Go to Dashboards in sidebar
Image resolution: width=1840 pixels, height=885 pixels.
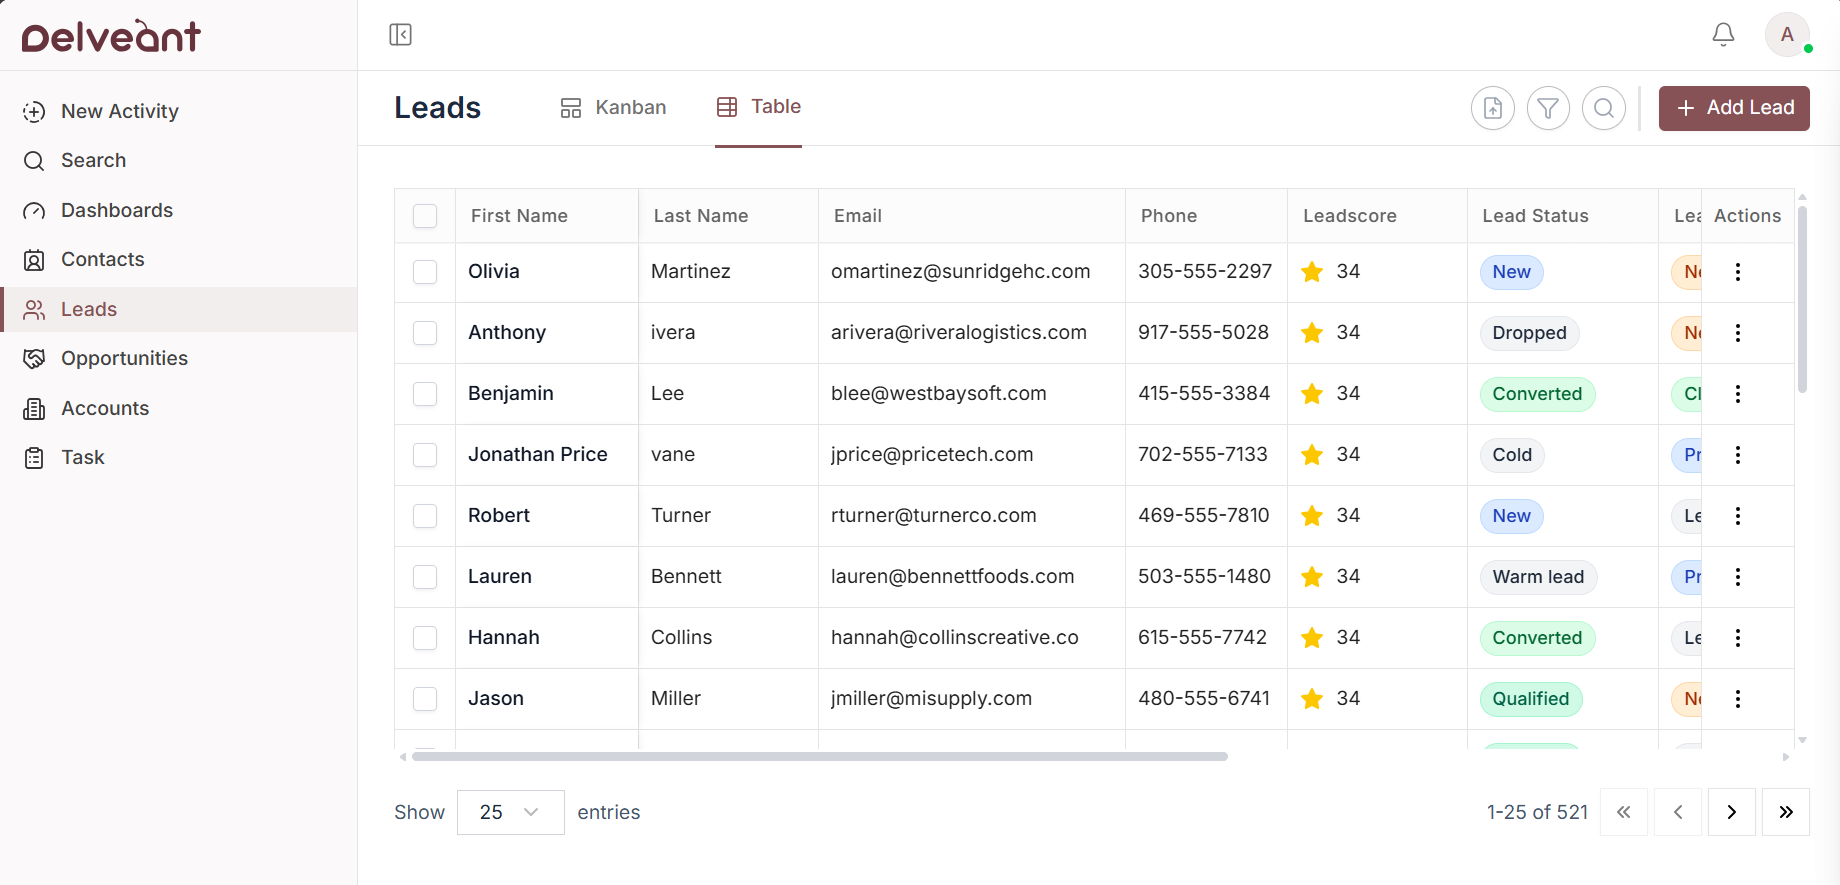116,210
